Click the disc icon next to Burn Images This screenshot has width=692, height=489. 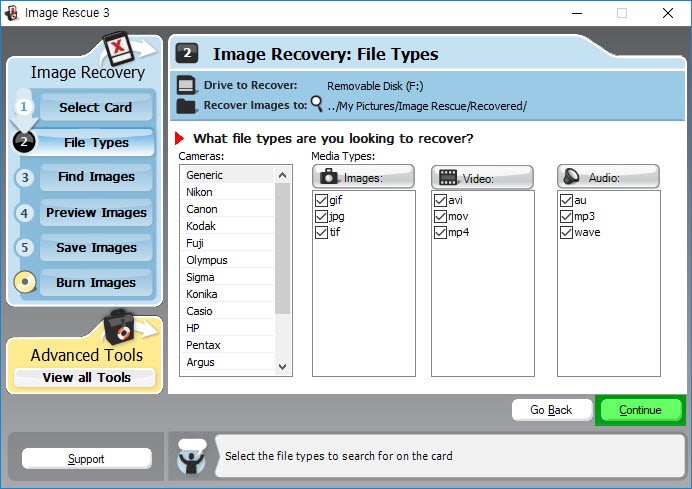click(25, 282)
